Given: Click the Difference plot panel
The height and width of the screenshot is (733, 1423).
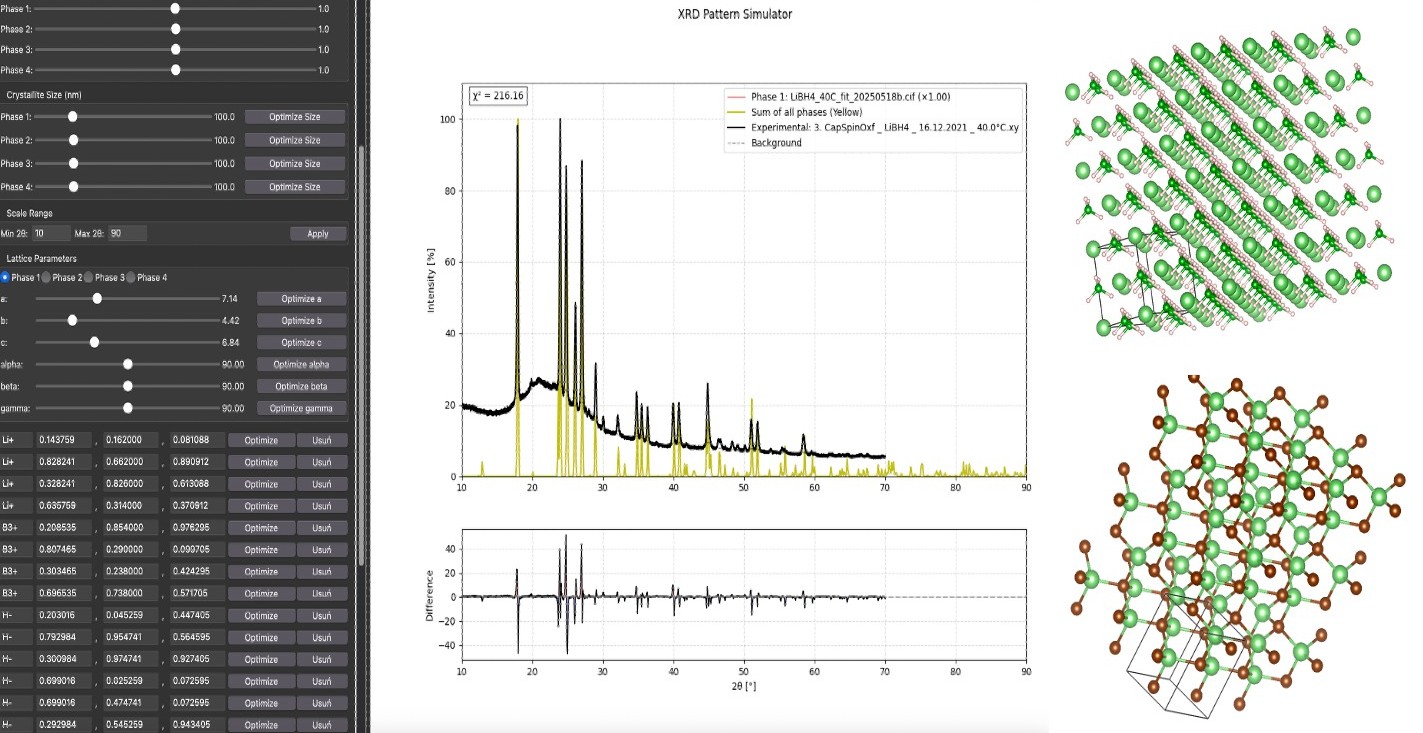Looking at the screenshot, I should (744, 596).
